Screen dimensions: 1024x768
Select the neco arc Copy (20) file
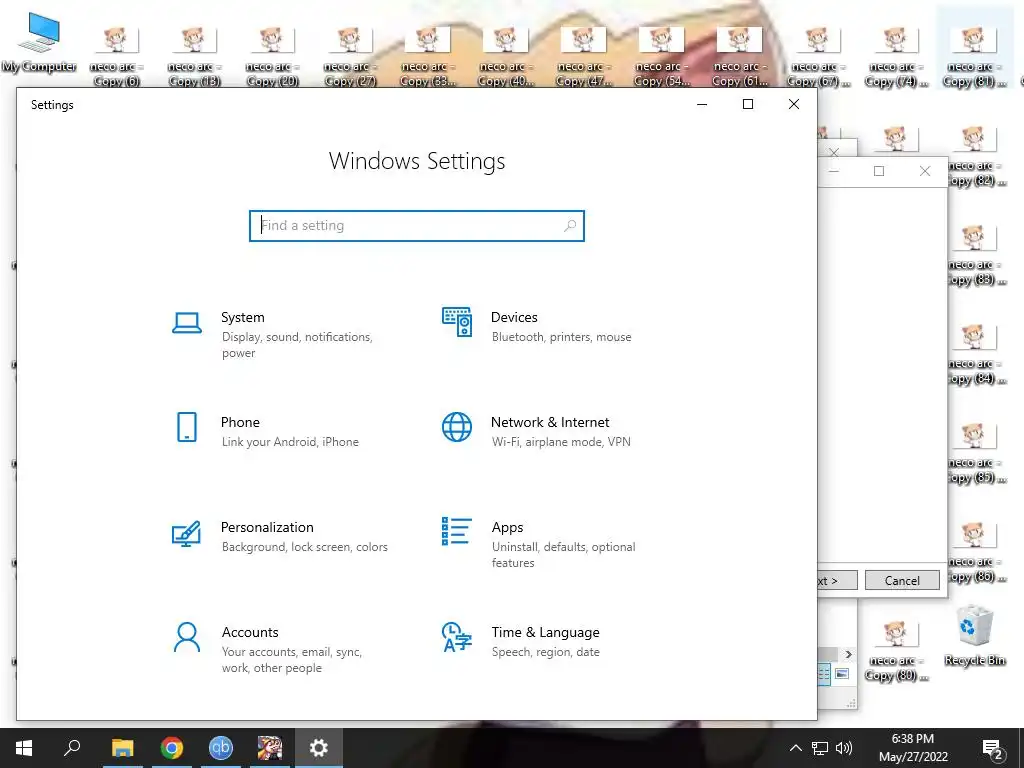point(272,57)
